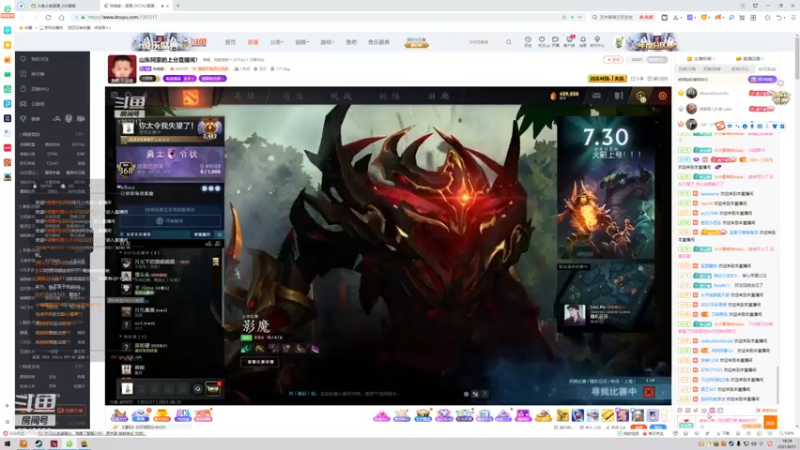Expand the 视频 dropdown in navbar
Viewport: 800px width, 450px height.
click(x=302, y=42)
